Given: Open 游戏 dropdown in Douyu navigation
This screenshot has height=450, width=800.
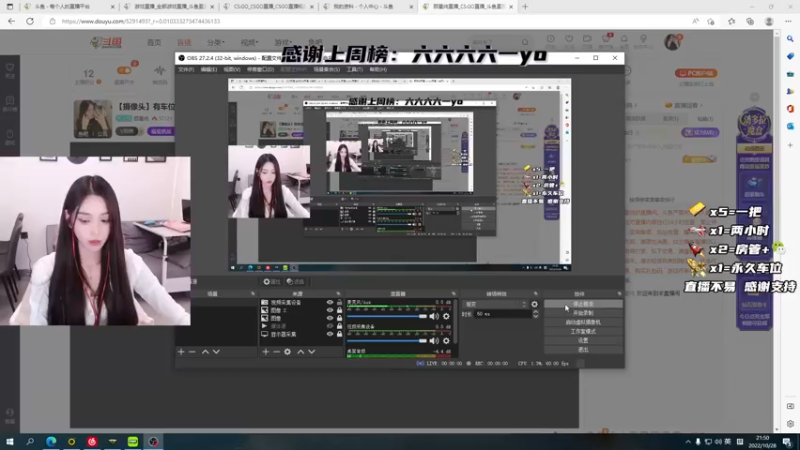Looking at the screenshot, I should pyautogui.click(x=283, y=42).
